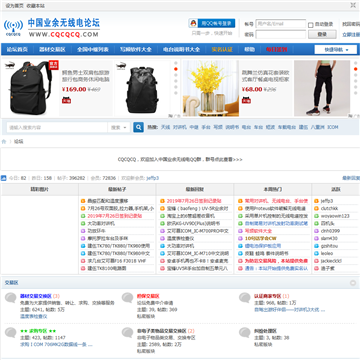
Task: Click 设为首页 at top left
Action: [15, 6]
